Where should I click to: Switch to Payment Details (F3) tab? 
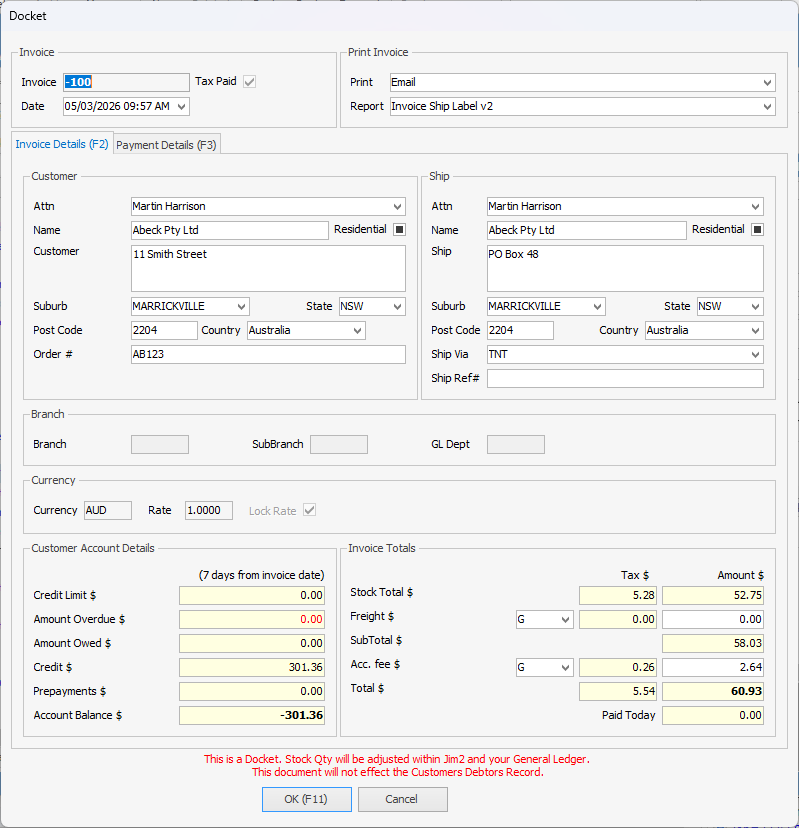pyautogui.click(x=166, y=145)
